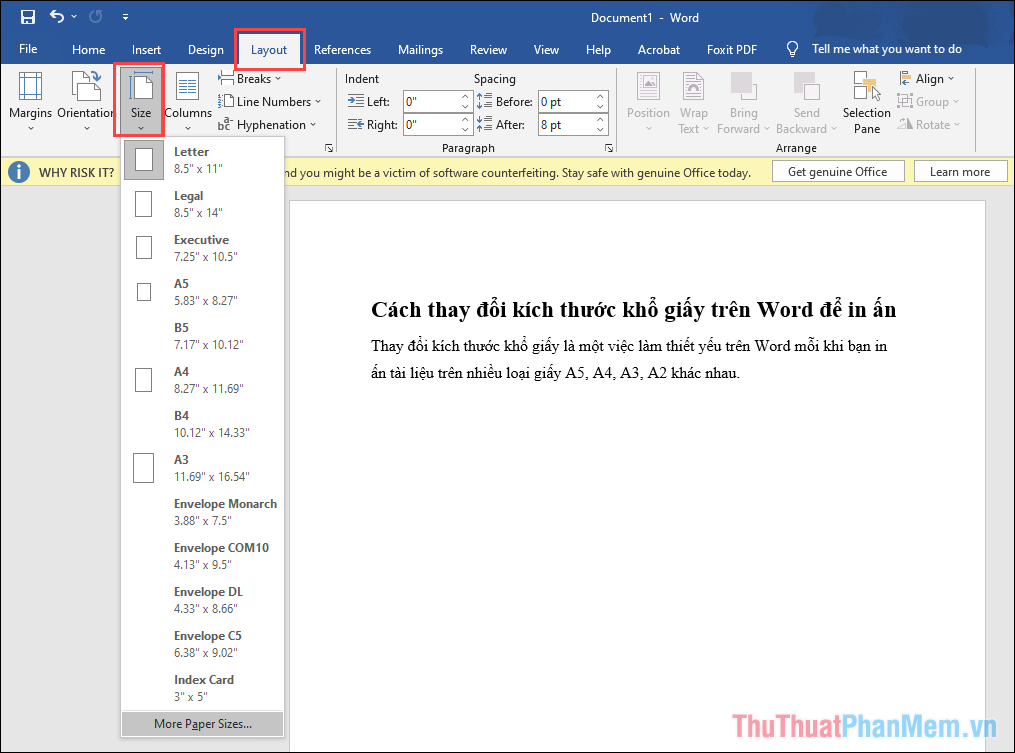Click the Send Backward icon

click(x=806, y=88)
